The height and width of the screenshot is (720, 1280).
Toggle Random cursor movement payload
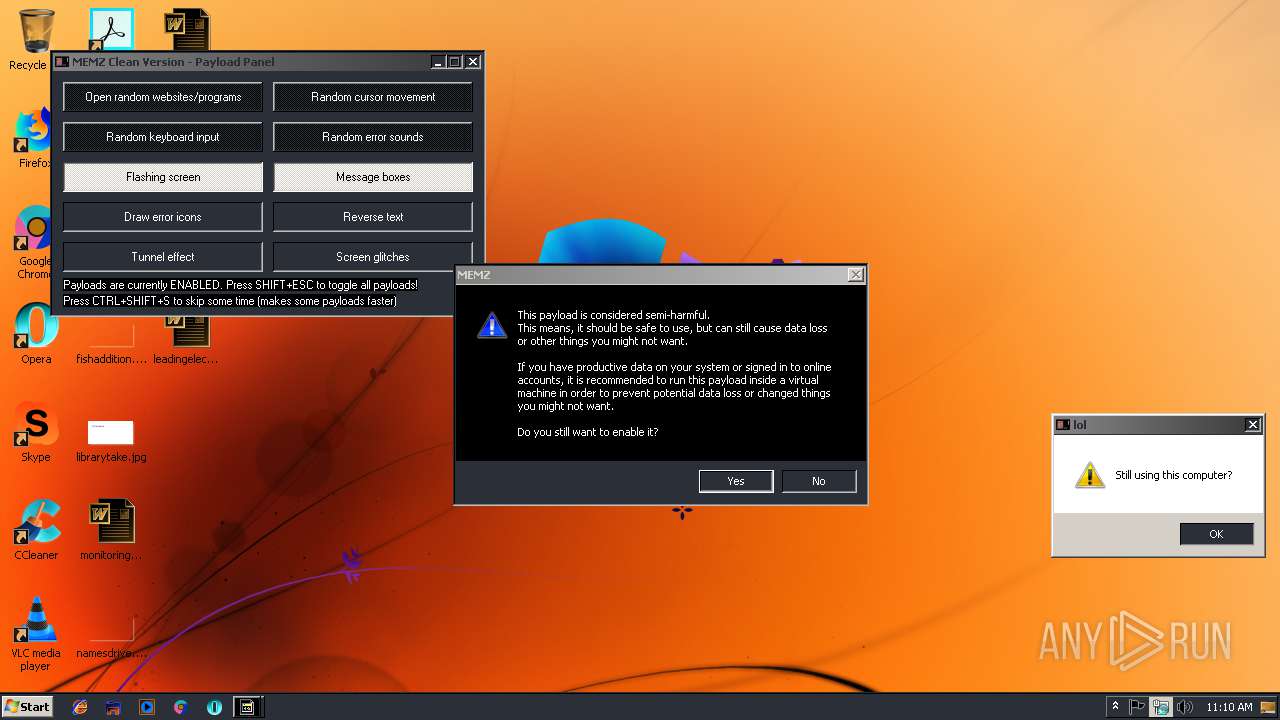coord(373,97)
